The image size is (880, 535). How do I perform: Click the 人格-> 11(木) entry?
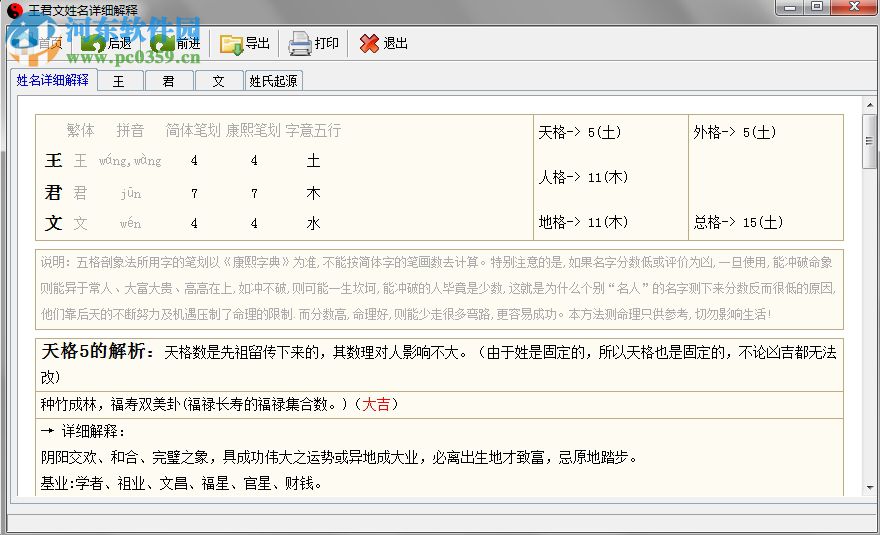click(x=583, y=177)
